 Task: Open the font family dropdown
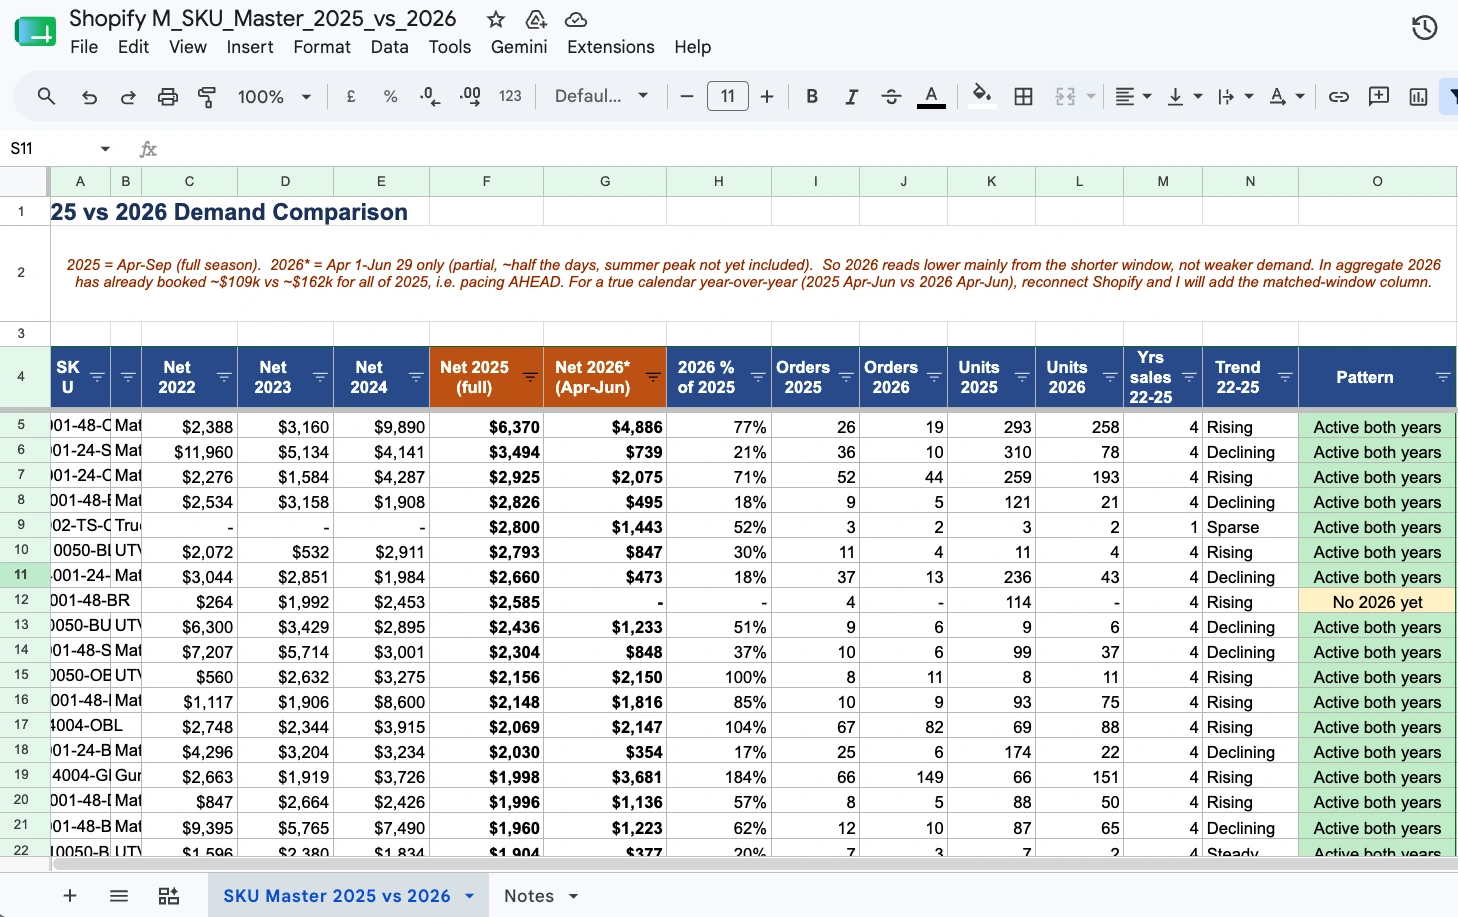click(x=601, y=97)
